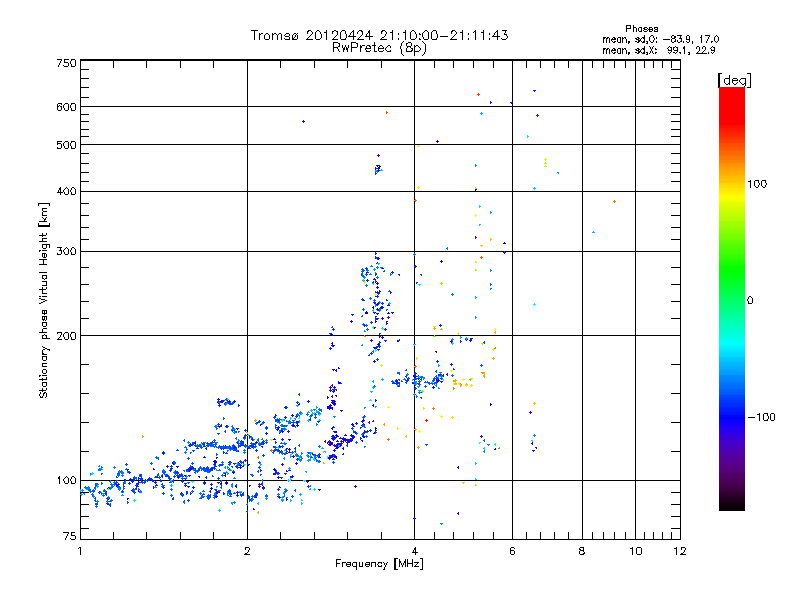
Task: Click the 'Phases' header label
Action: tap(641, 29)
